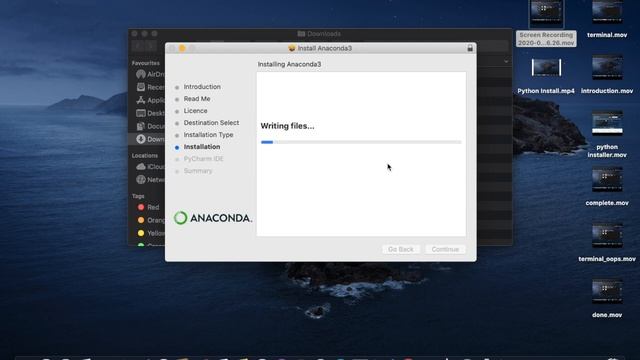640x360 pixels.
Task: Click the Downloads title of the Finder window
Action: [319, 33]
